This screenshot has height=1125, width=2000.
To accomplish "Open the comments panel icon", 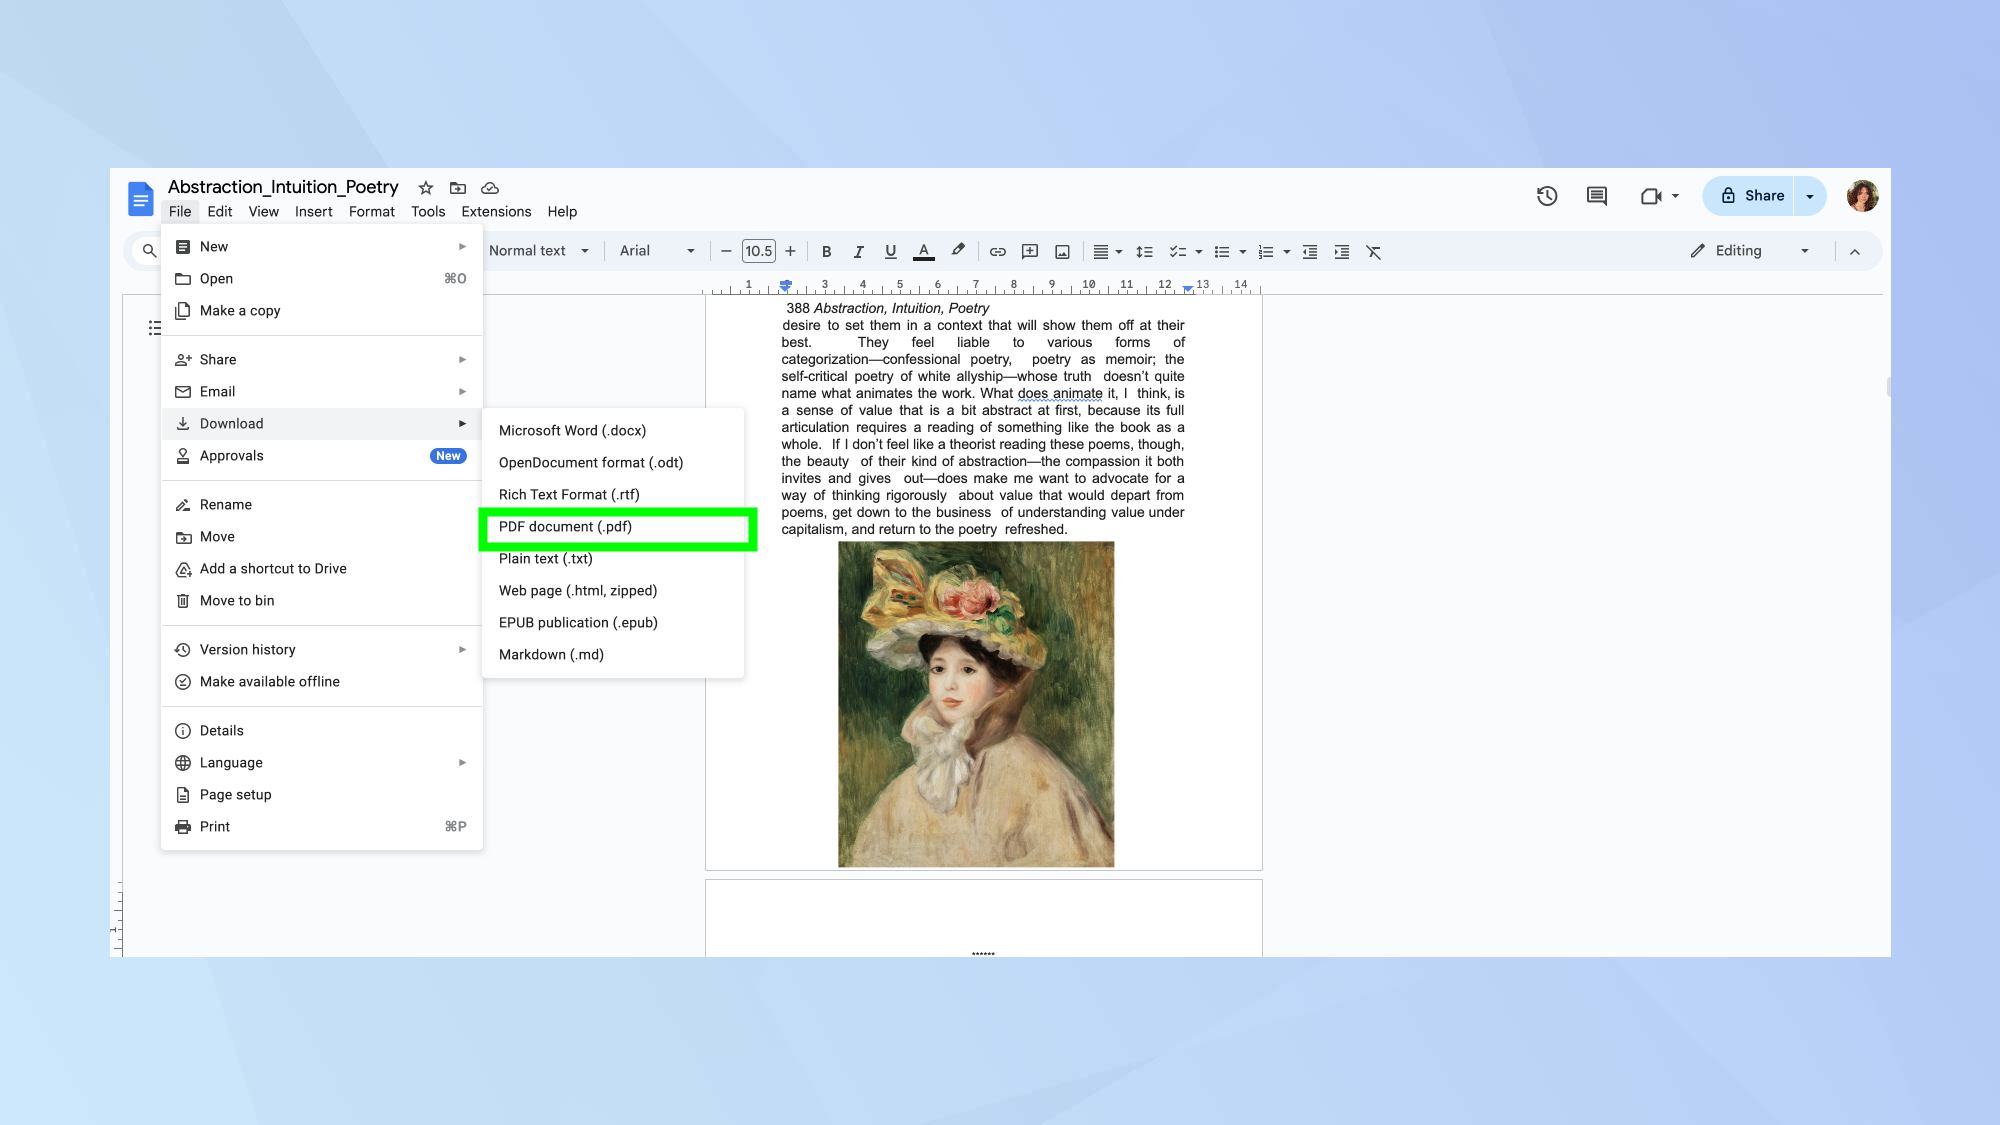I will coord(1596,196).
